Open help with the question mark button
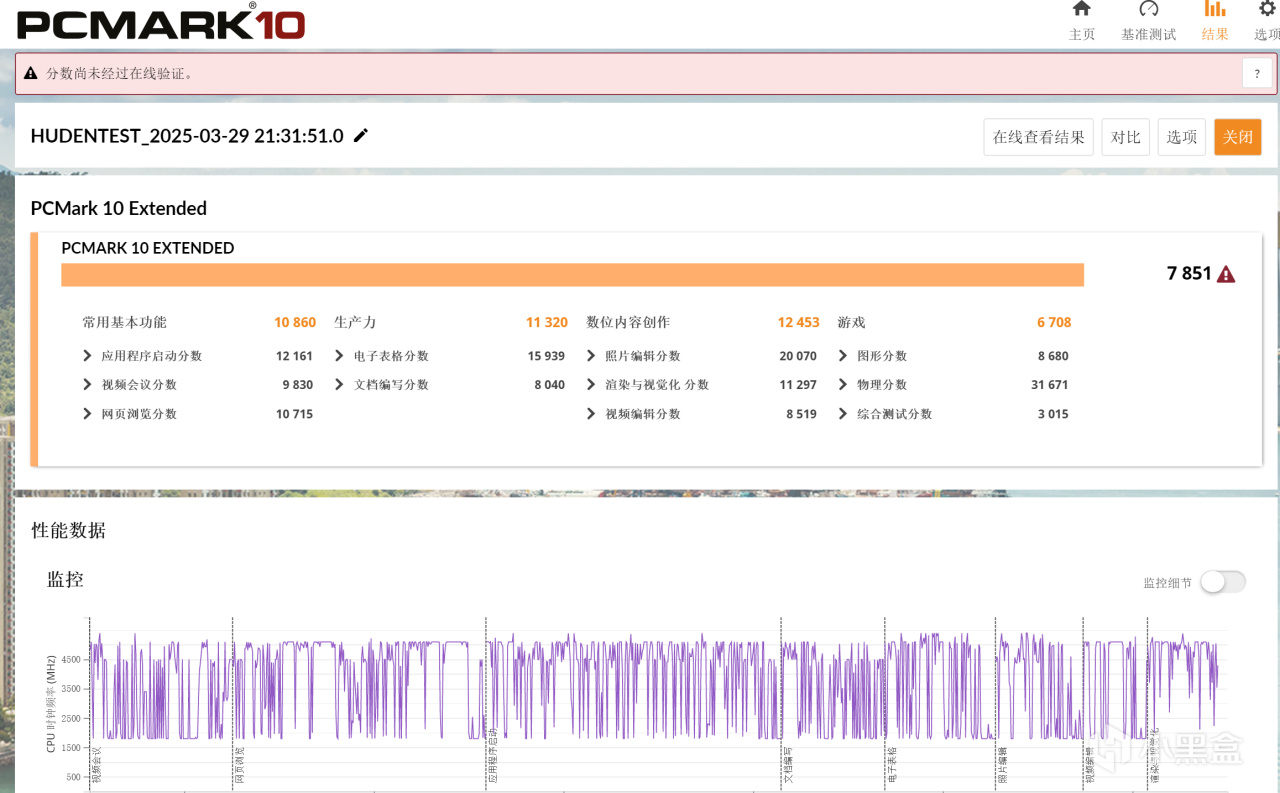This screenshot has height=793, width=1280. click(1257, 73)
